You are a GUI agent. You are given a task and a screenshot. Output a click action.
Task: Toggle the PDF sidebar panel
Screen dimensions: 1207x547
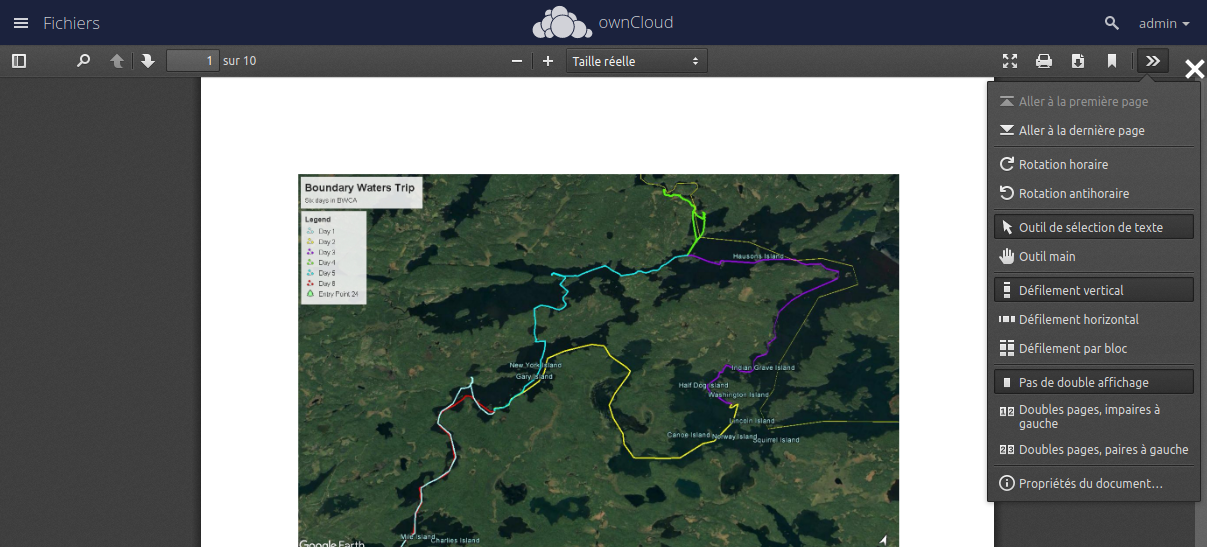pos(19,61)
